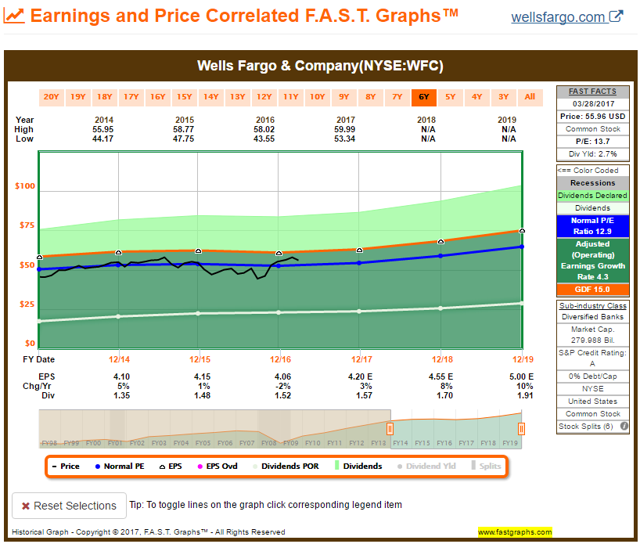
Task: Click the FY16 area in range navigator
Action: click(444, 429)
